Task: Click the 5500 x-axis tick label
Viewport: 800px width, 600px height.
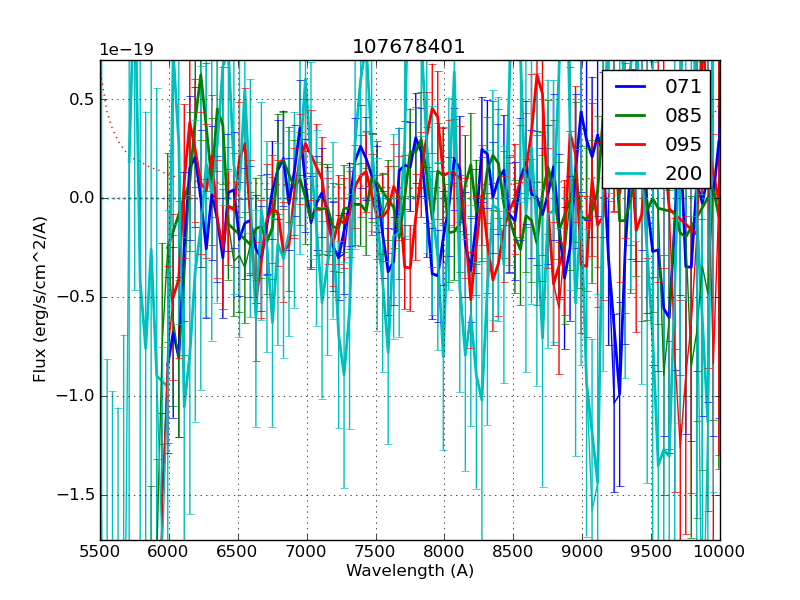Action: [x=100, y=551]
